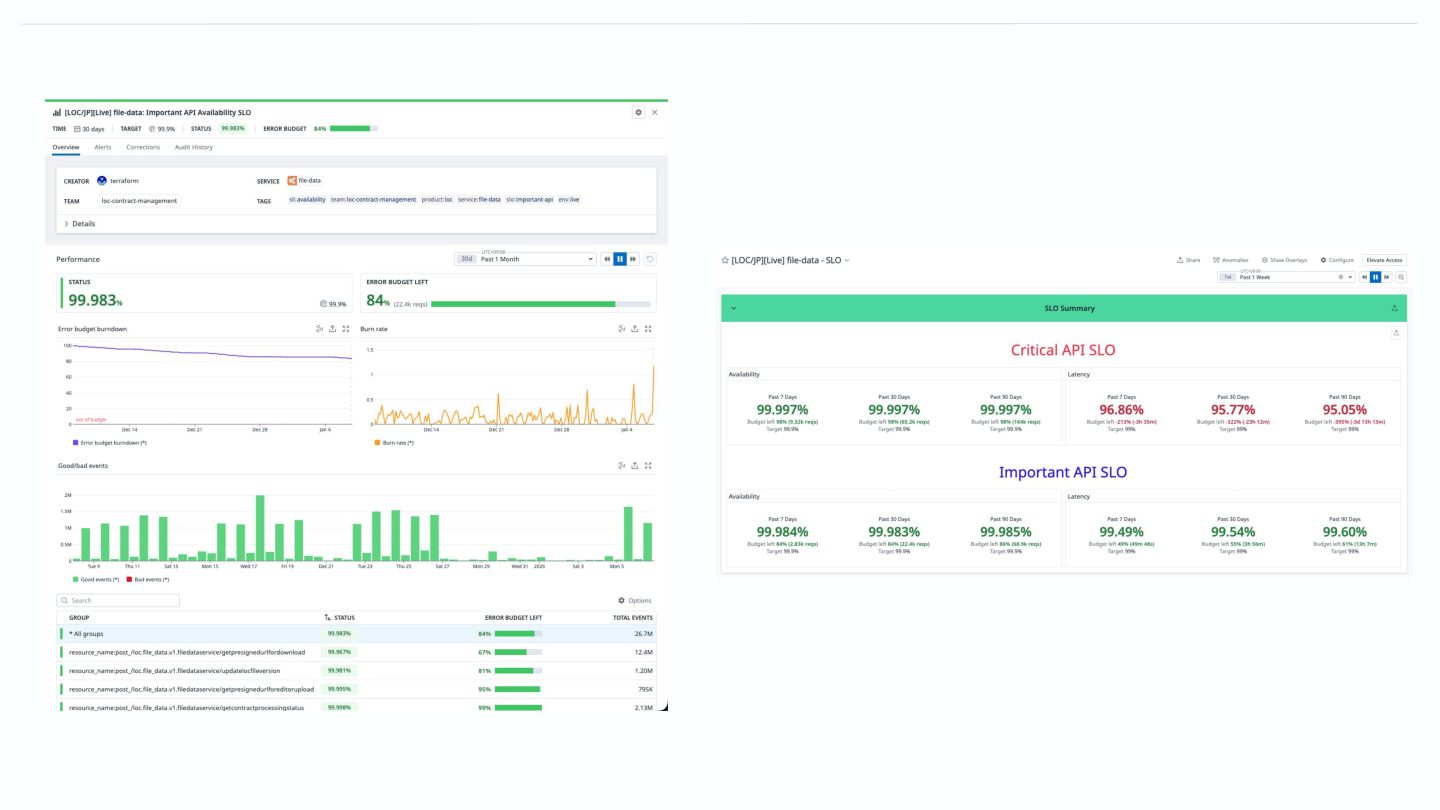Open the Audit History tab
Image resolution: width=1440 pixels, height=810 pixels.
click(x=193, y=147)
